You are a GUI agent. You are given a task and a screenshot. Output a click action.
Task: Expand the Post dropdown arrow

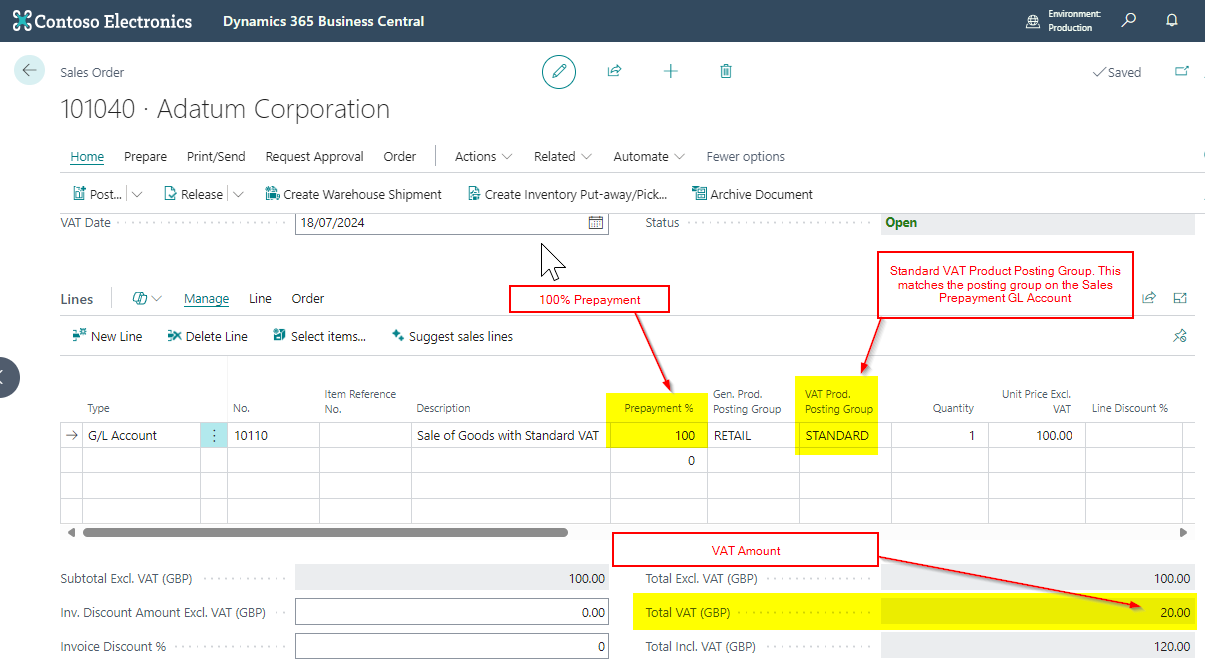click(138, 194)
